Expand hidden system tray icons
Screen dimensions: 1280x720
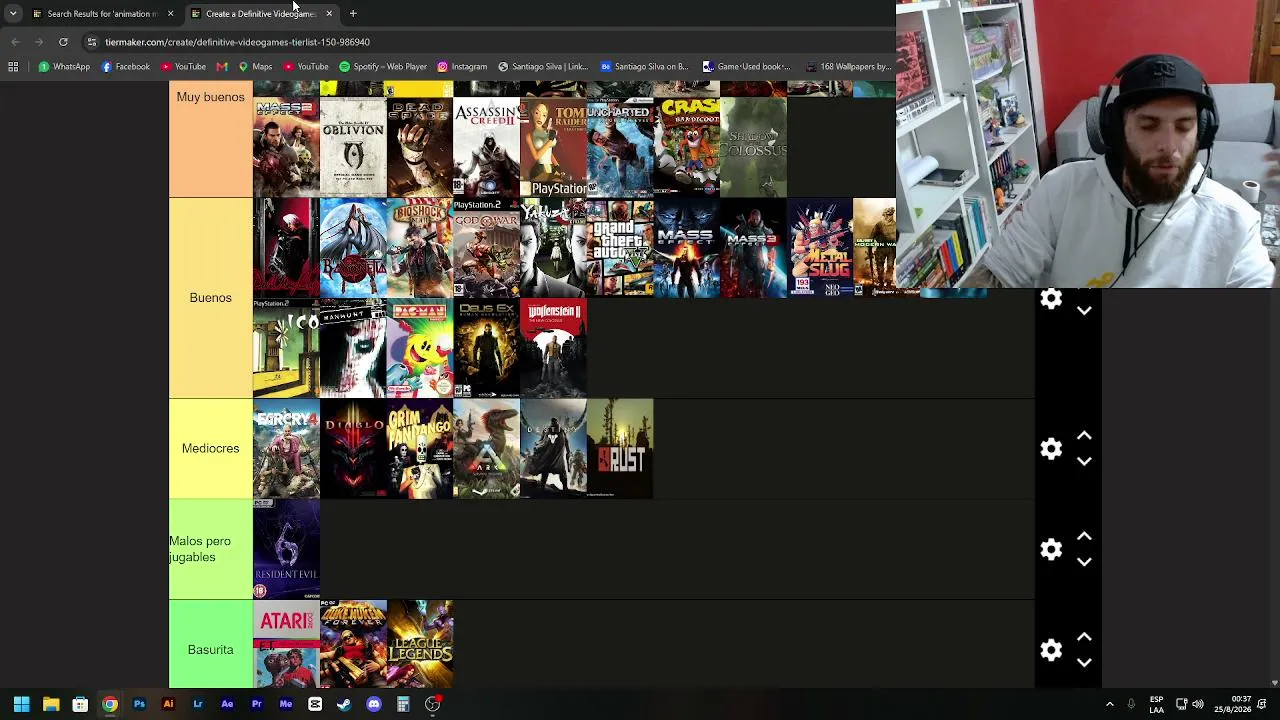1109,704
